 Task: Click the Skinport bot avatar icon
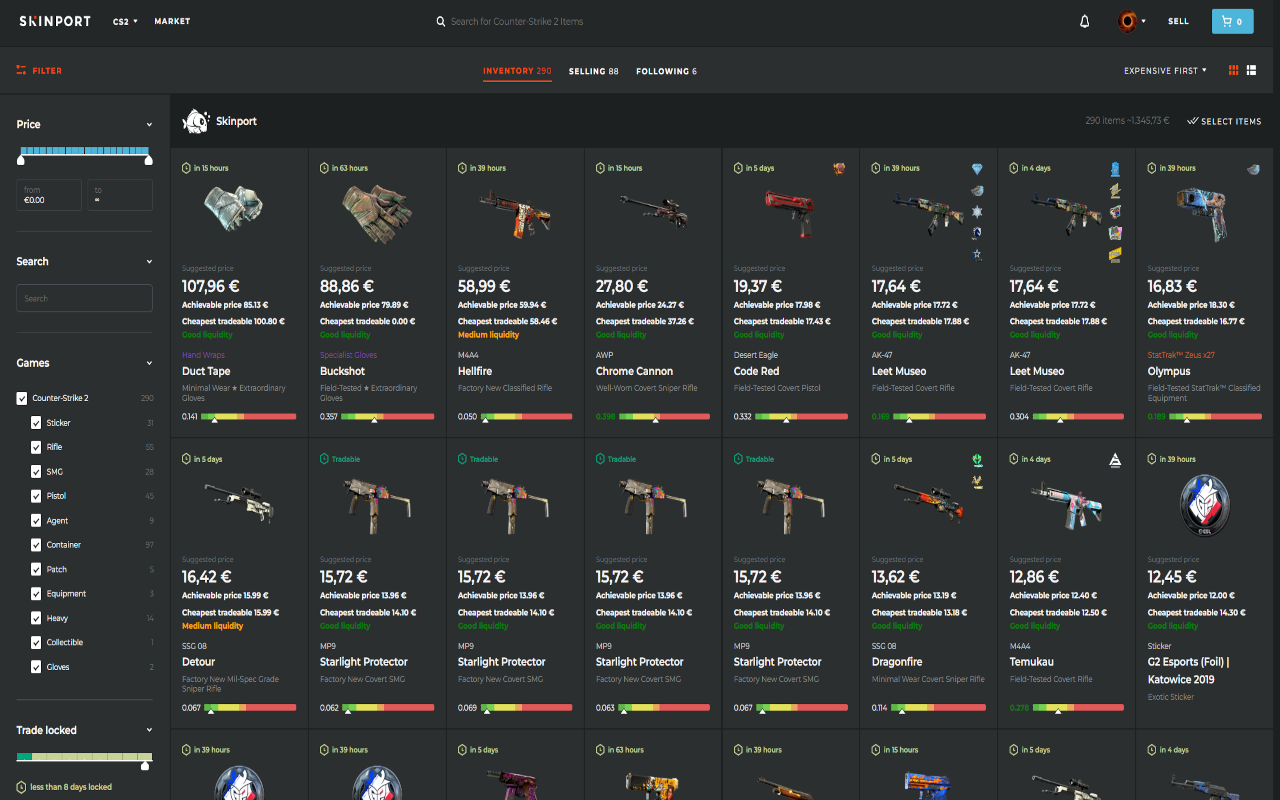[x=195, y=121]
